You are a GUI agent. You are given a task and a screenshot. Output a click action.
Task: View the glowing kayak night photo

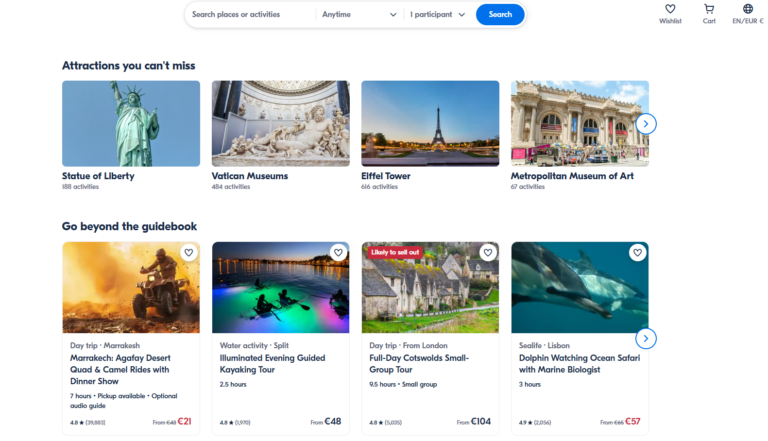(x=281, y=288)
